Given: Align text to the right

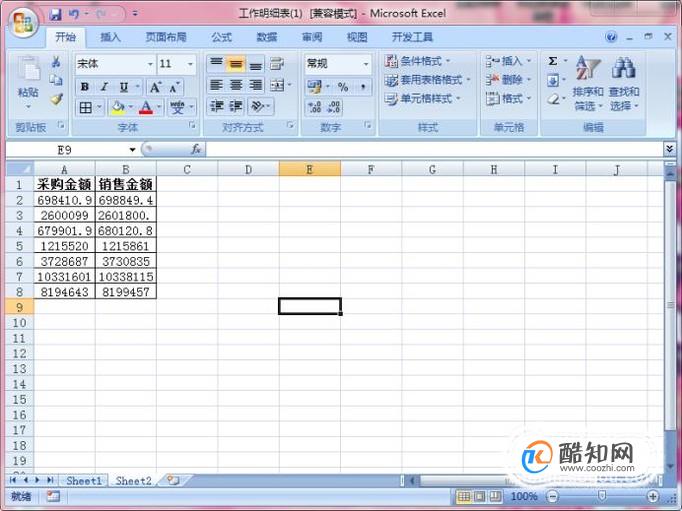Looking at the screenshot, I should (x=255, y=85).
